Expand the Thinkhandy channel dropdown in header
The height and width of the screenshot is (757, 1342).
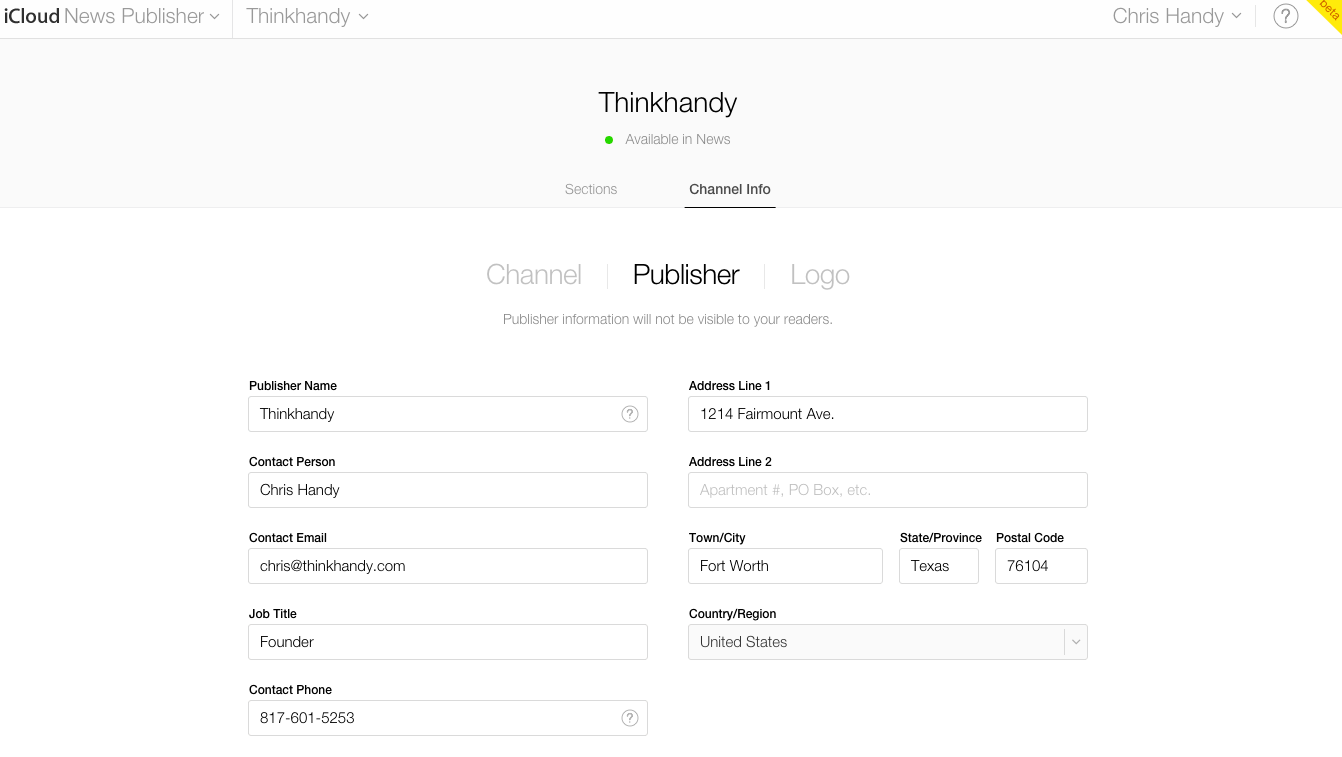(x=307, y=16)
